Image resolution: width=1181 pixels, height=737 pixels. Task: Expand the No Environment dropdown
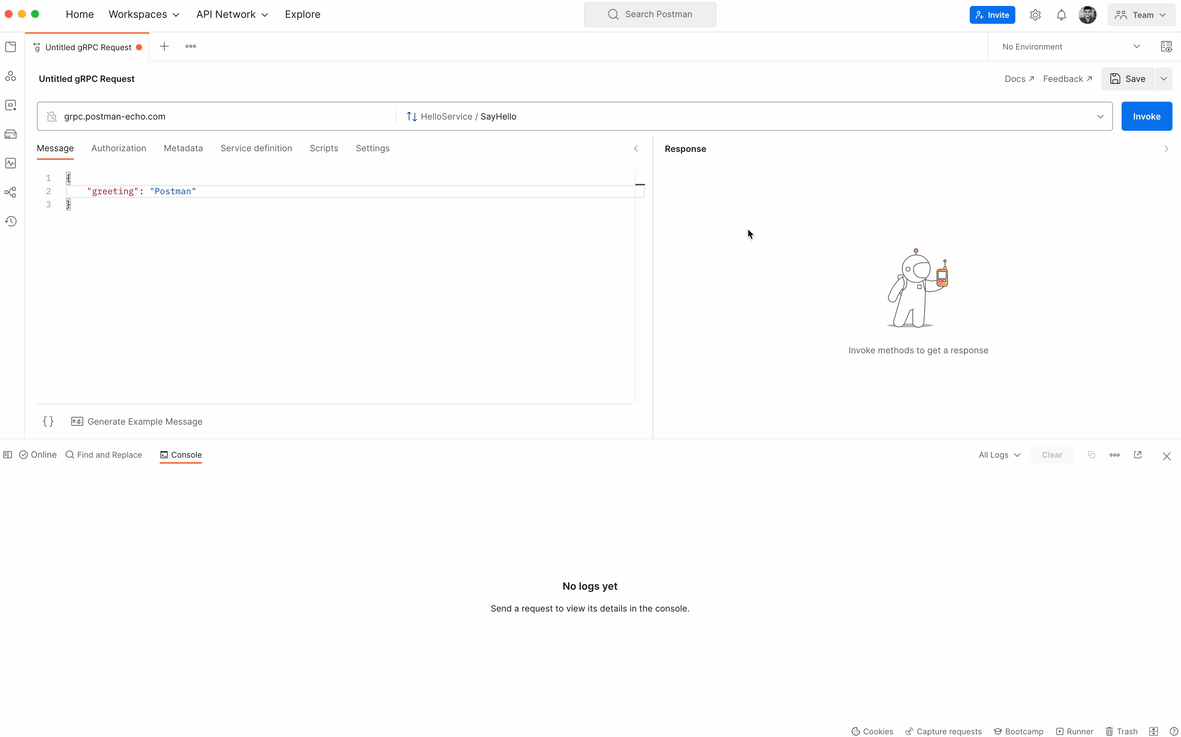pos(1071,47)
